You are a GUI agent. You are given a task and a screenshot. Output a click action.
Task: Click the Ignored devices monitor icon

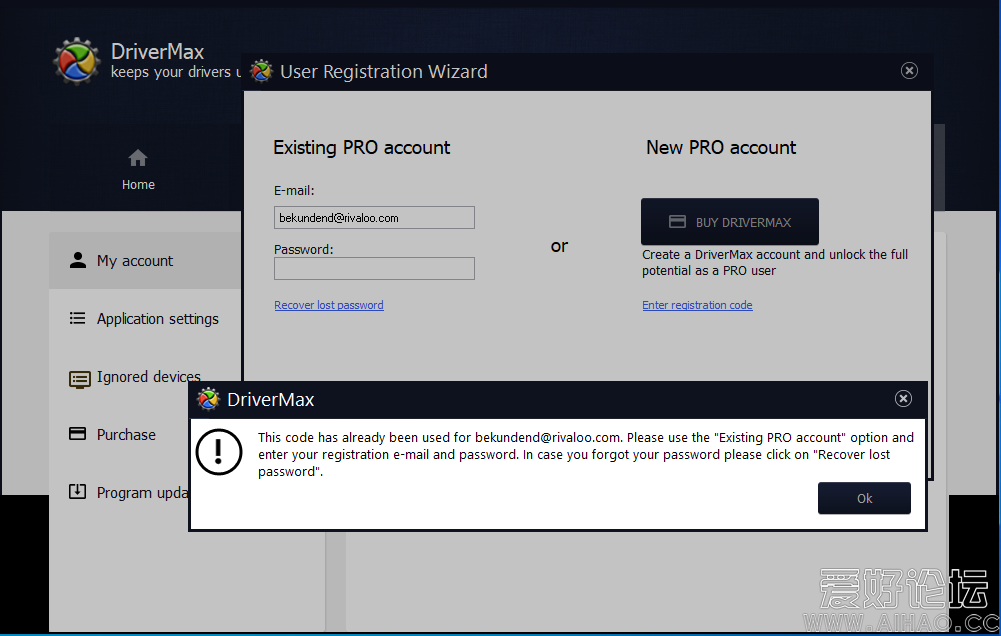pyautogui.click(x=80, y=379)
